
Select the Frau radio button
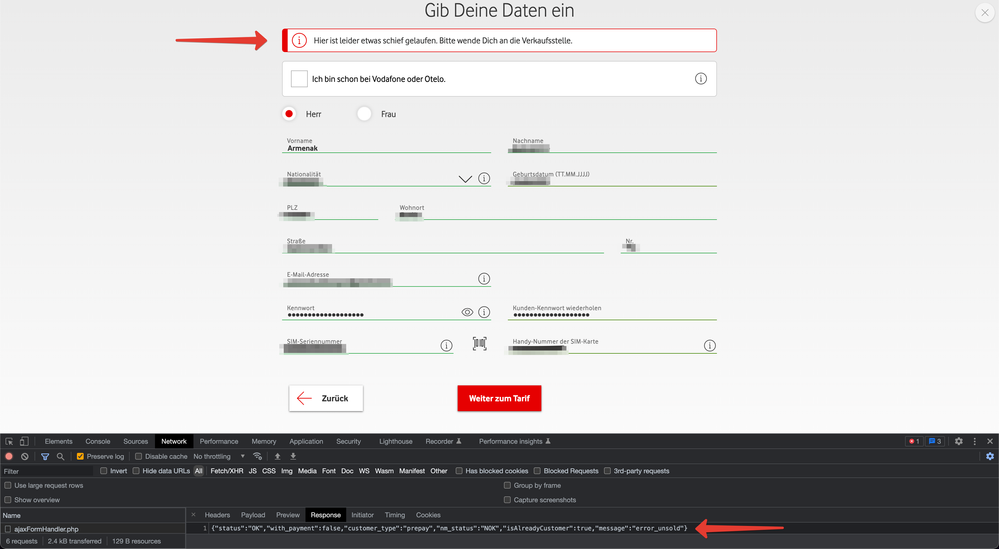364,114
